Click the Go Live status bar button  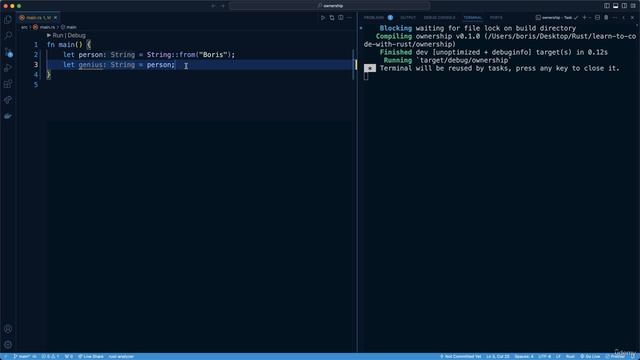pos(590,356)
